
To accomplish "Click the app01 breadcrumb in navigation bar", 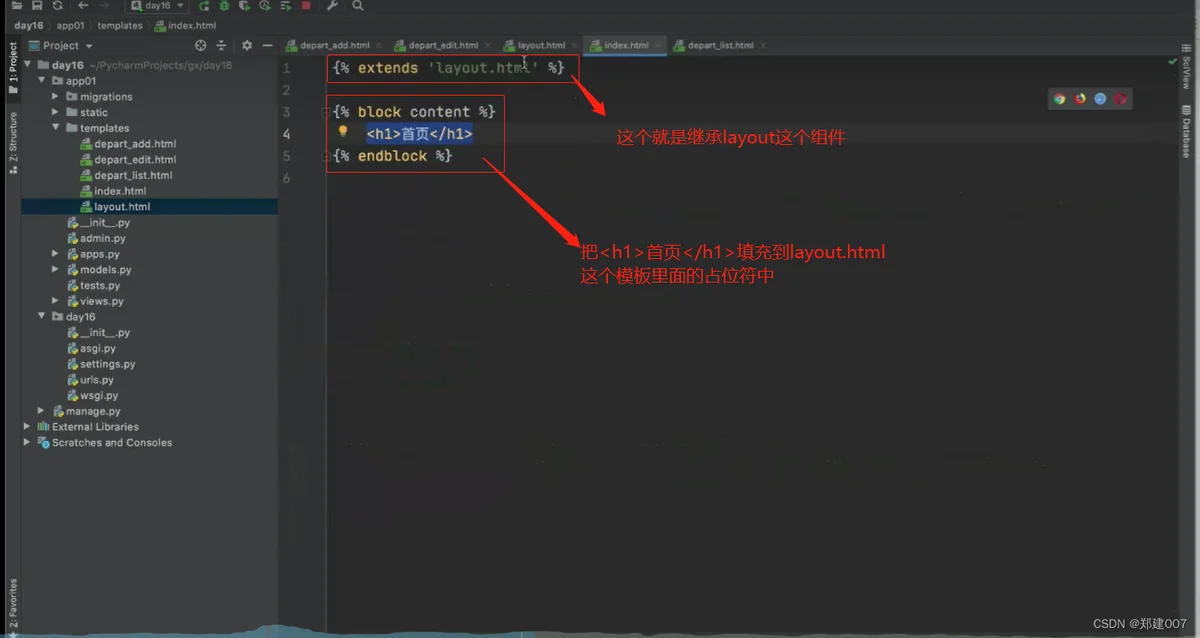I will click(x=70, y=25).
